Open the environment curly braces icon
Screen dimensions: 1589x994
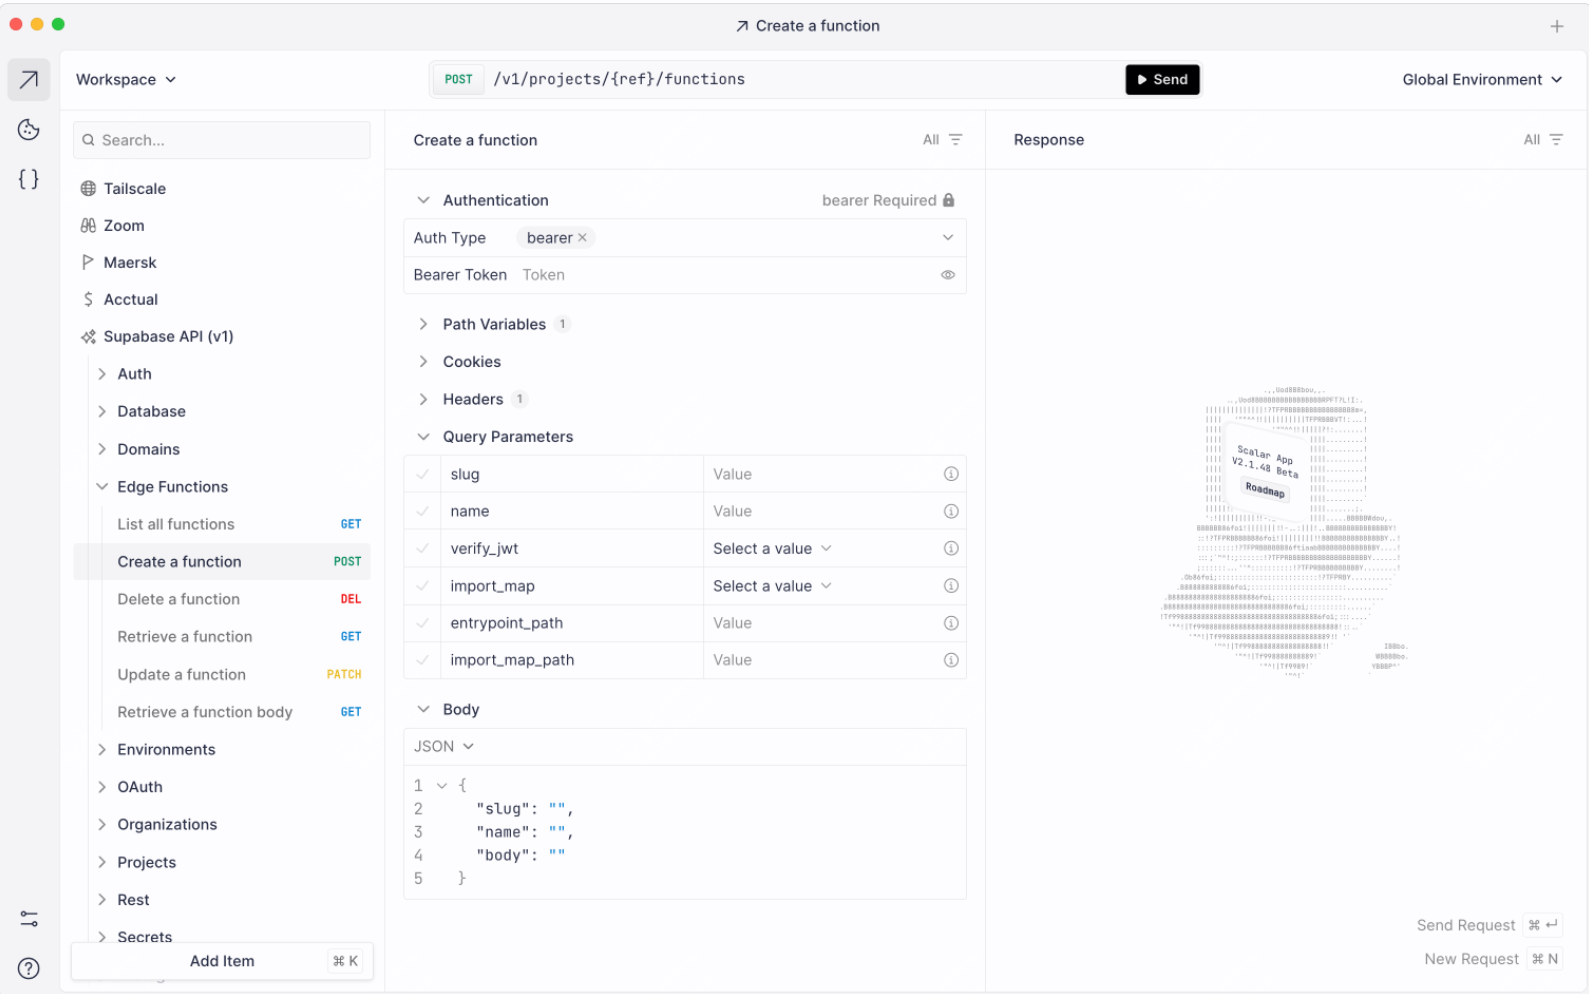point(29,179)
